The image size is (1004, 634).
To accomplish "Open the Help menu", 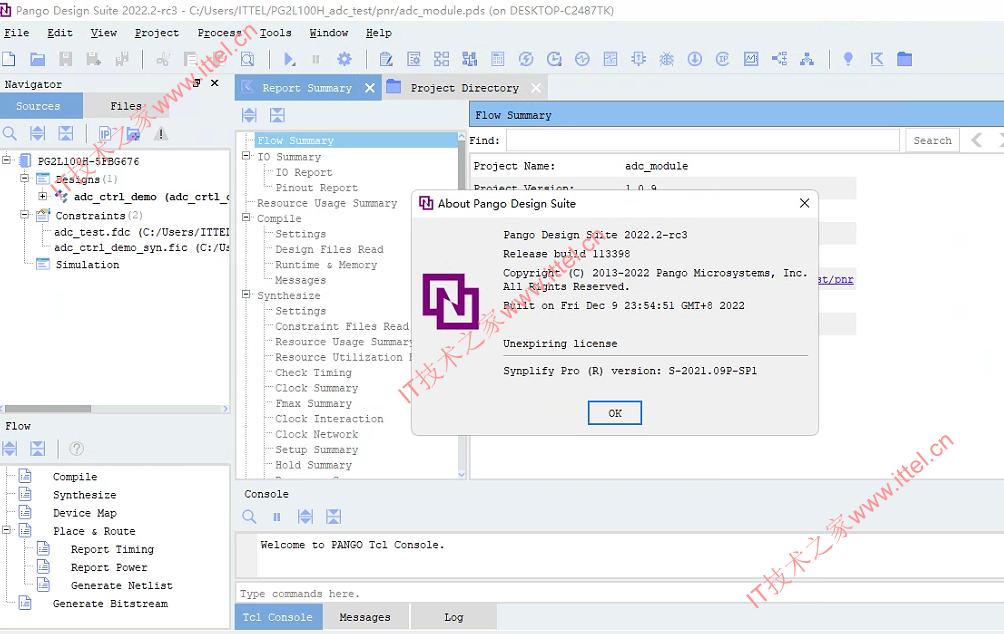I will coord(378,33).
